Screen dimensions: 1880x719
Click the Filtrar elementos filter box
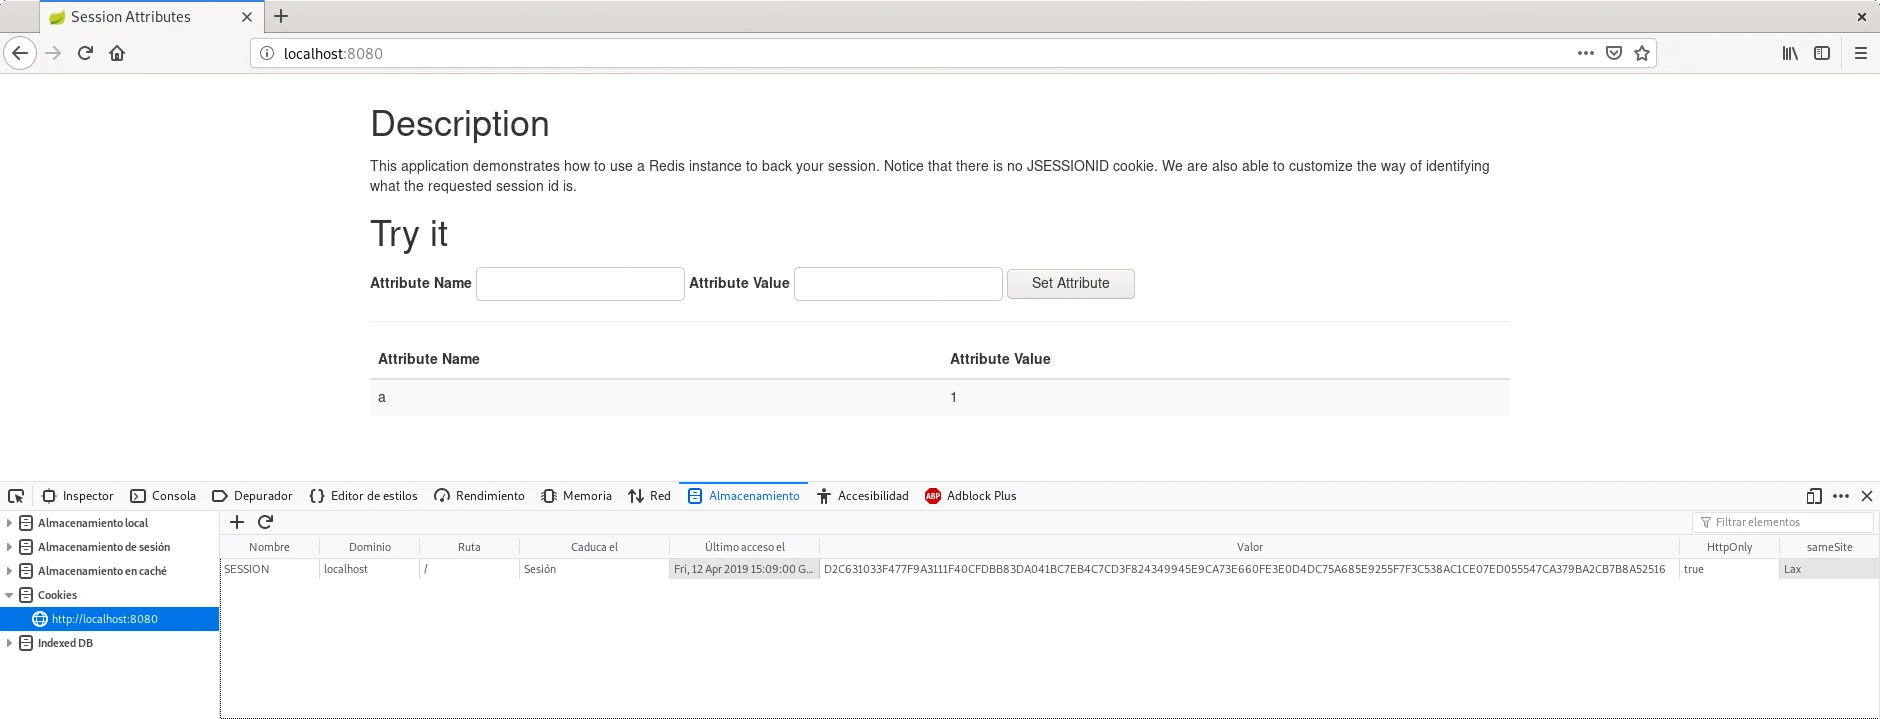coord(1785,522)
